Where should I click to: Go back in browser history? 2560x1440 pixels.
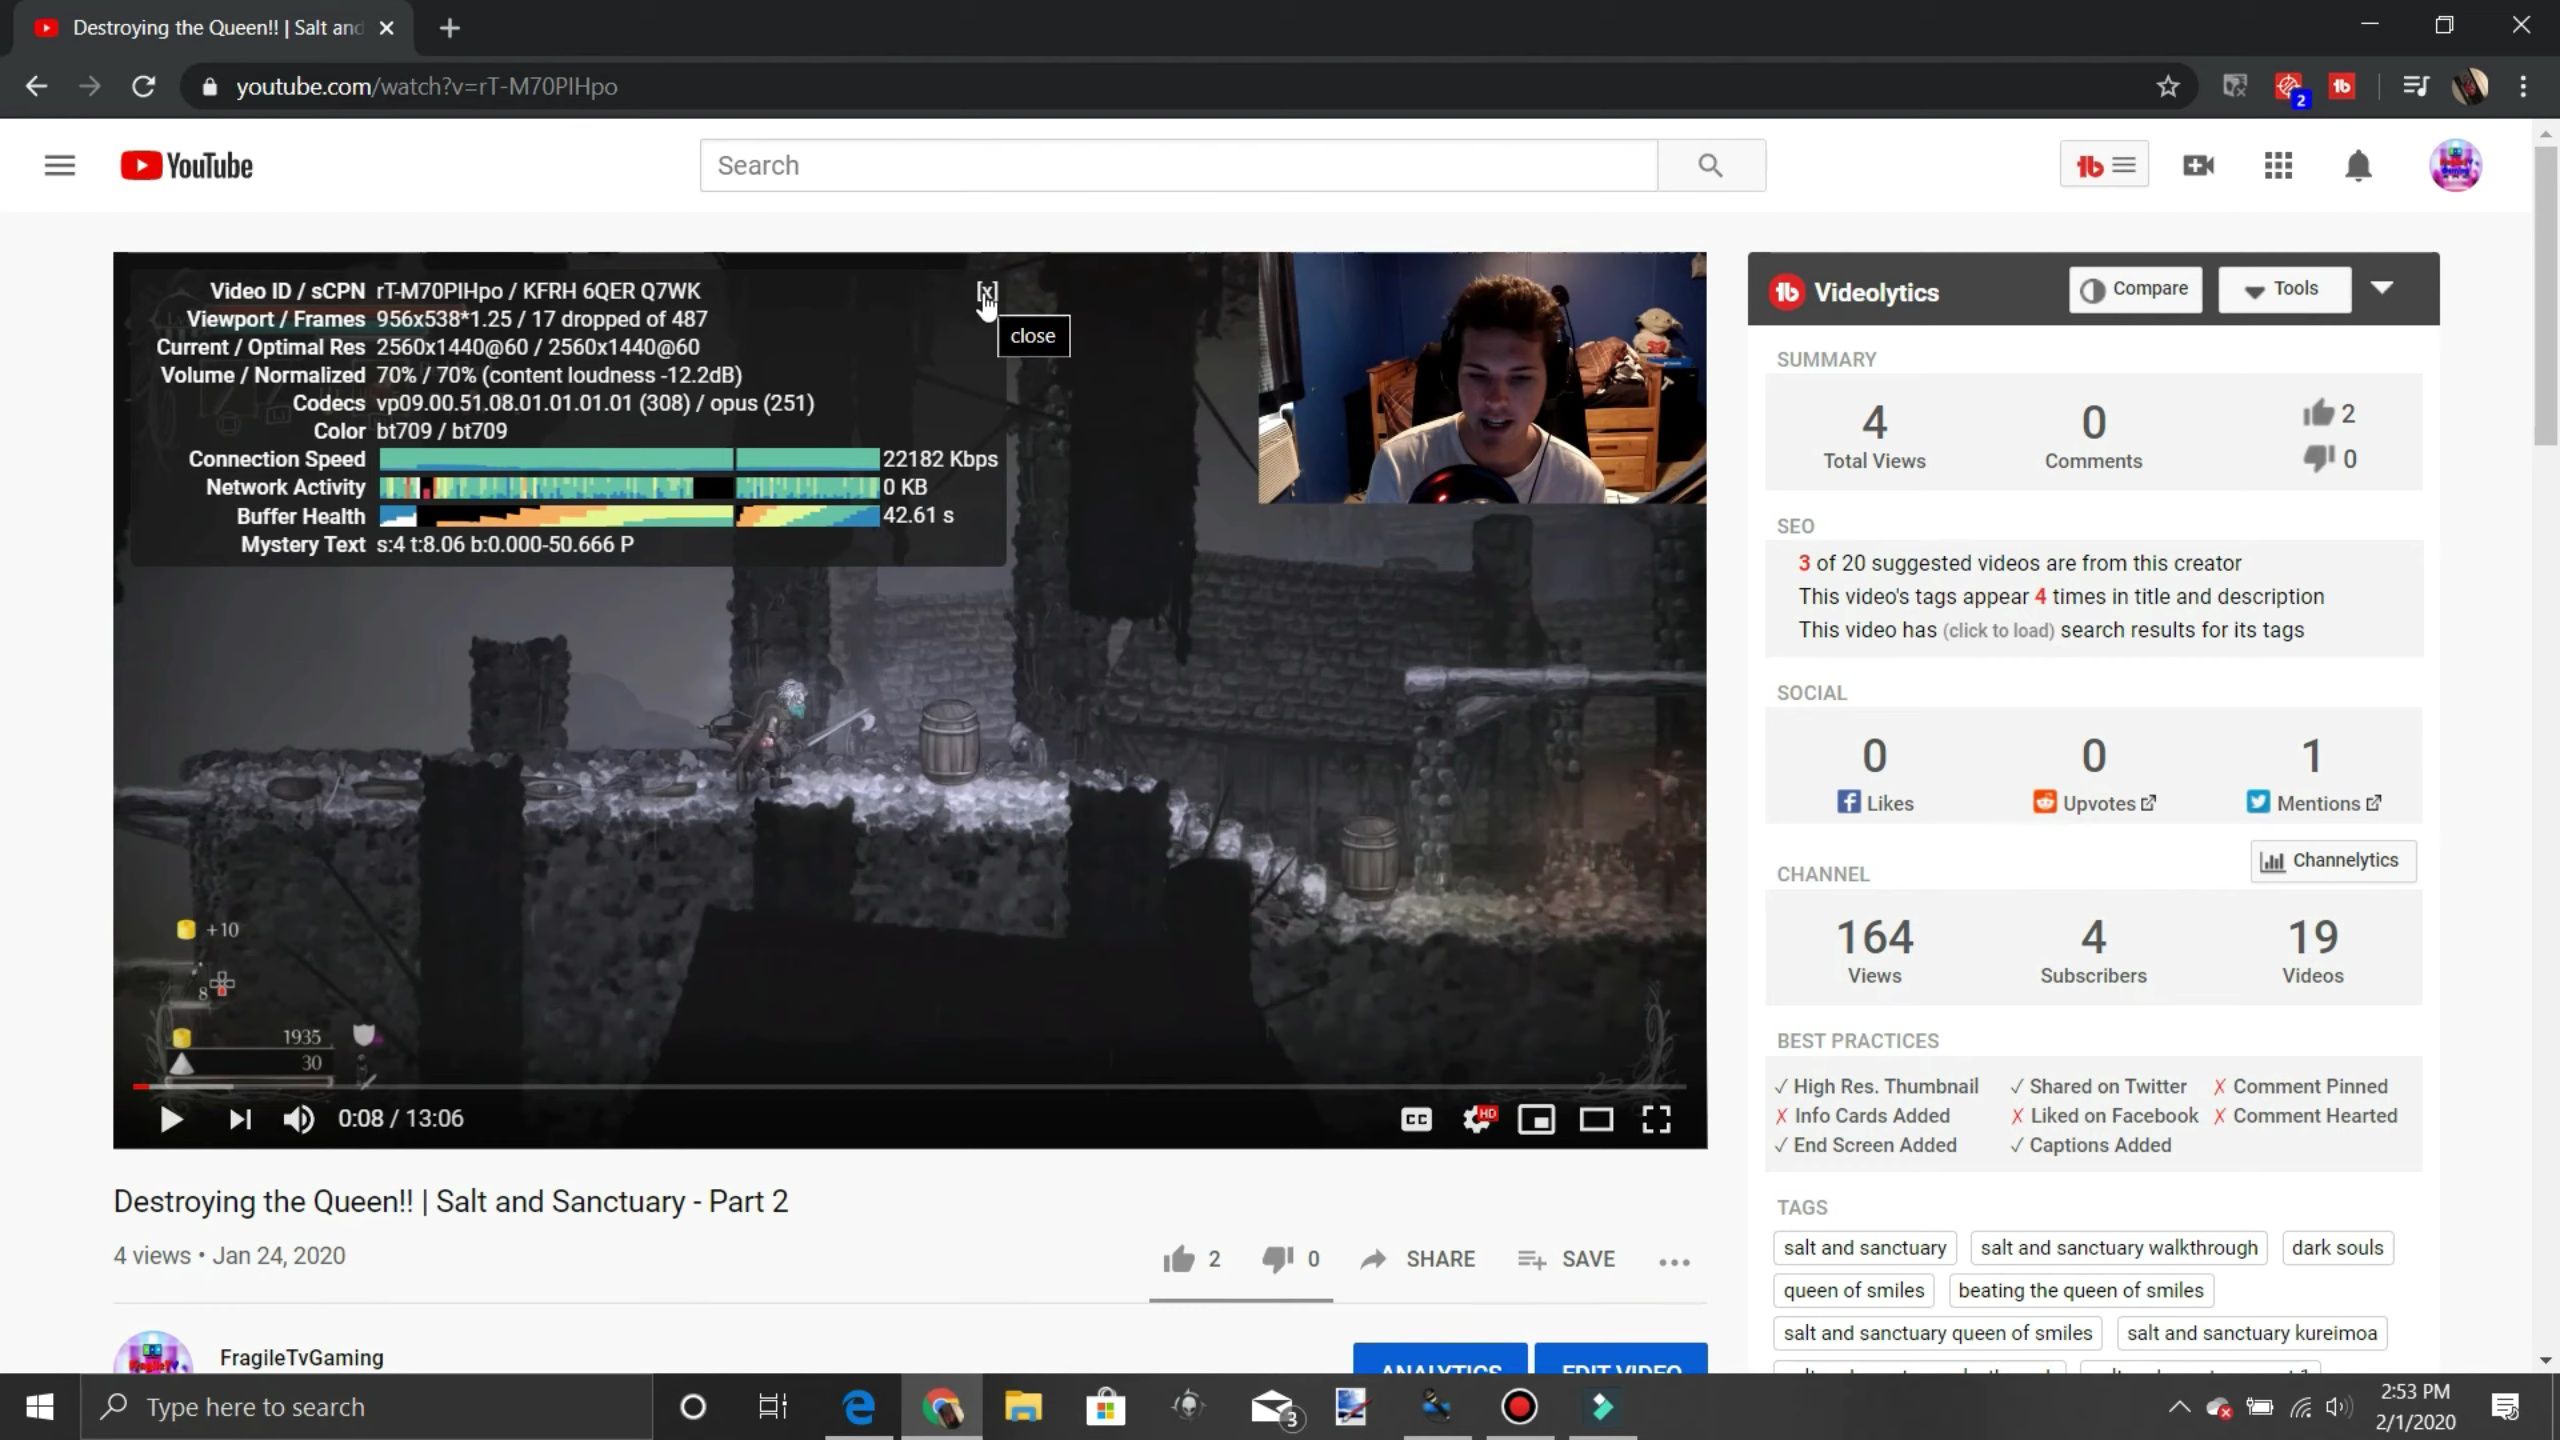point(36,87)
